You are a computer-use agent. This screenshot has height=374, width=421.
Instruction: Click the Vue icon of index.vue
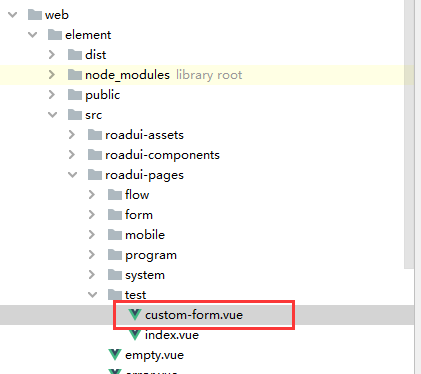(135, 334)
